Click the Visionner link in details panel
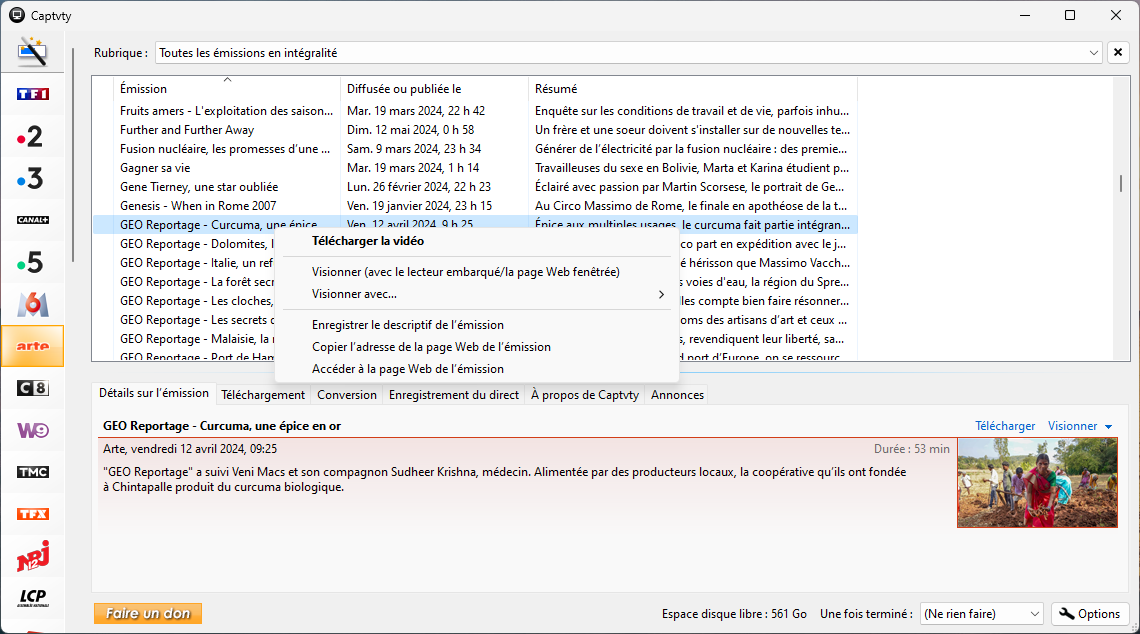Viewport: 1140px width, 634px height. tap(1072, 426)
